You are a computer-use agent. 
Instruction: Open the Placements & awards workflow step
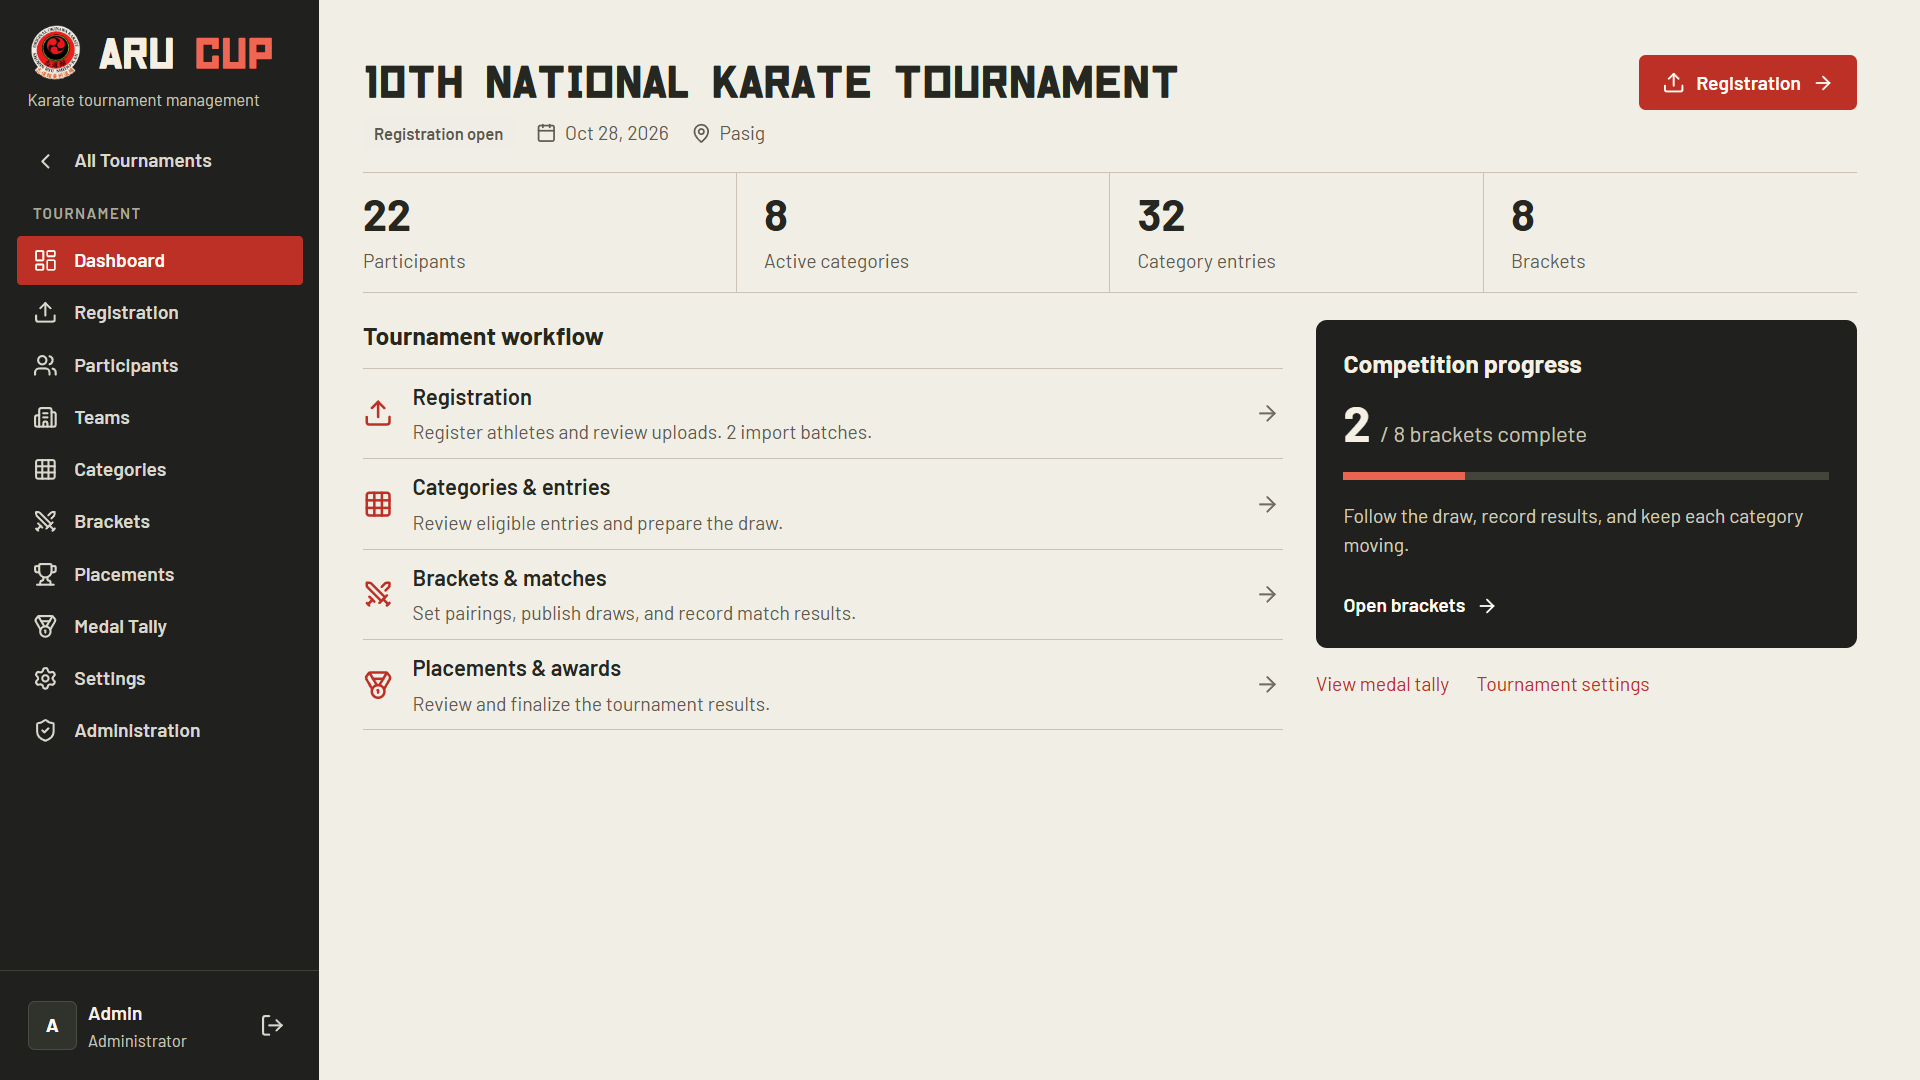click(x=822, y=685)
